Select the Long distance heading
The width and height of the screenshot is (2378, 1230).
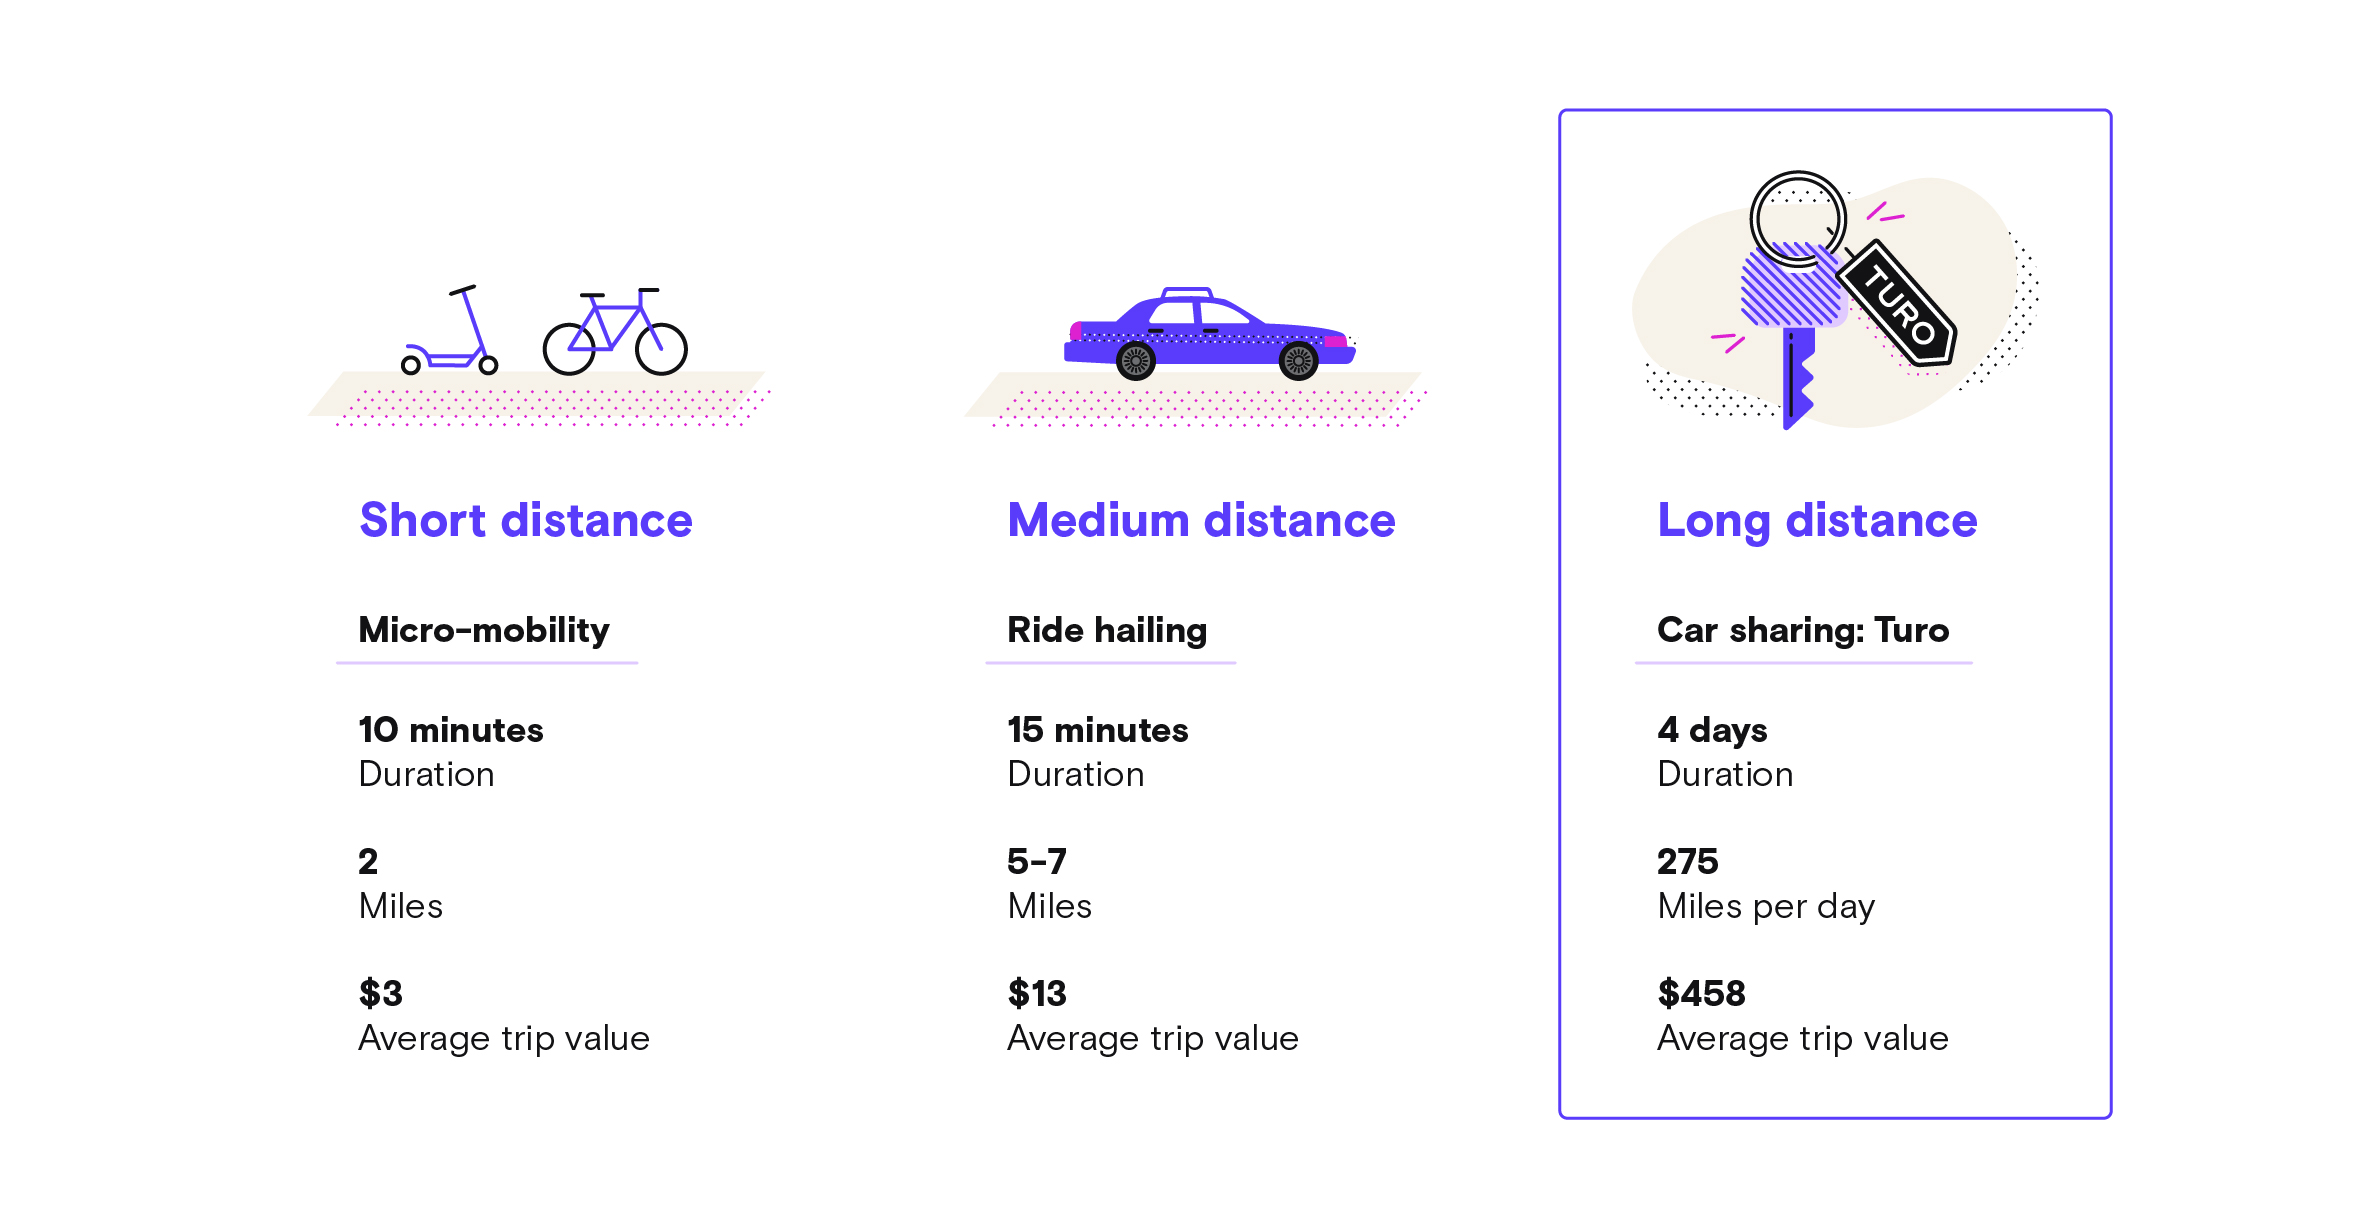(1817, 521)
